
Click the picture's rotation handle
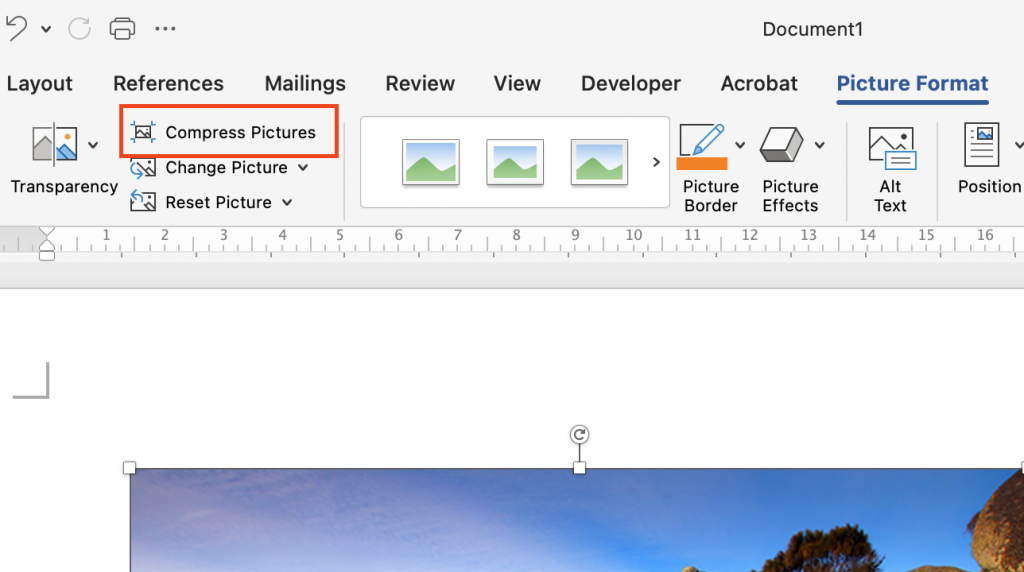click(x=579, y=434)
